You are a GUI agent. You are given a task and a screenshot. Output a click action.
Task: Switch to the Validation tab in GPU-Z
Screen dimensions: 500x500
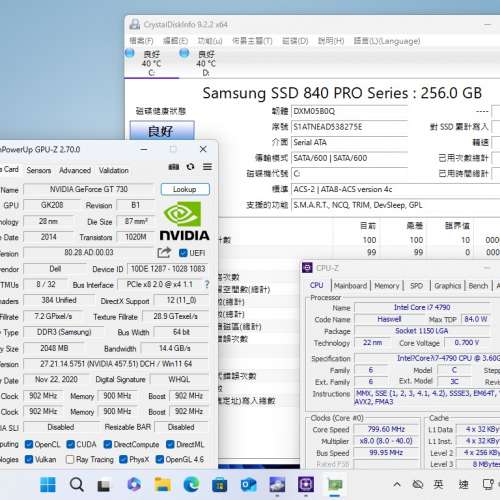click(114, 170)
